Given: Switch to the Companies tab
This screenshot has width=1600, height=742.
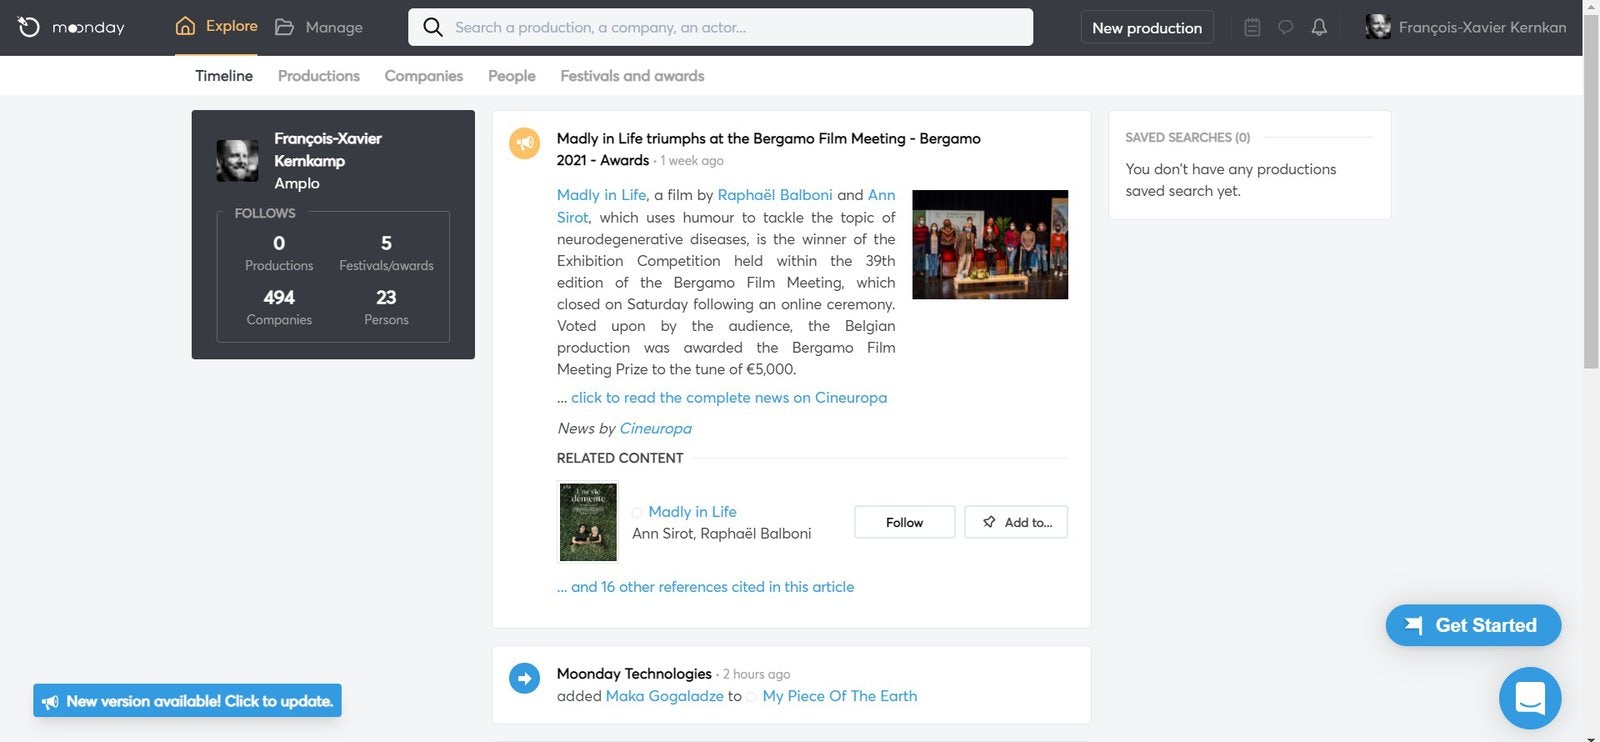Looking at the screenshot, I should [x=424, y=76].
